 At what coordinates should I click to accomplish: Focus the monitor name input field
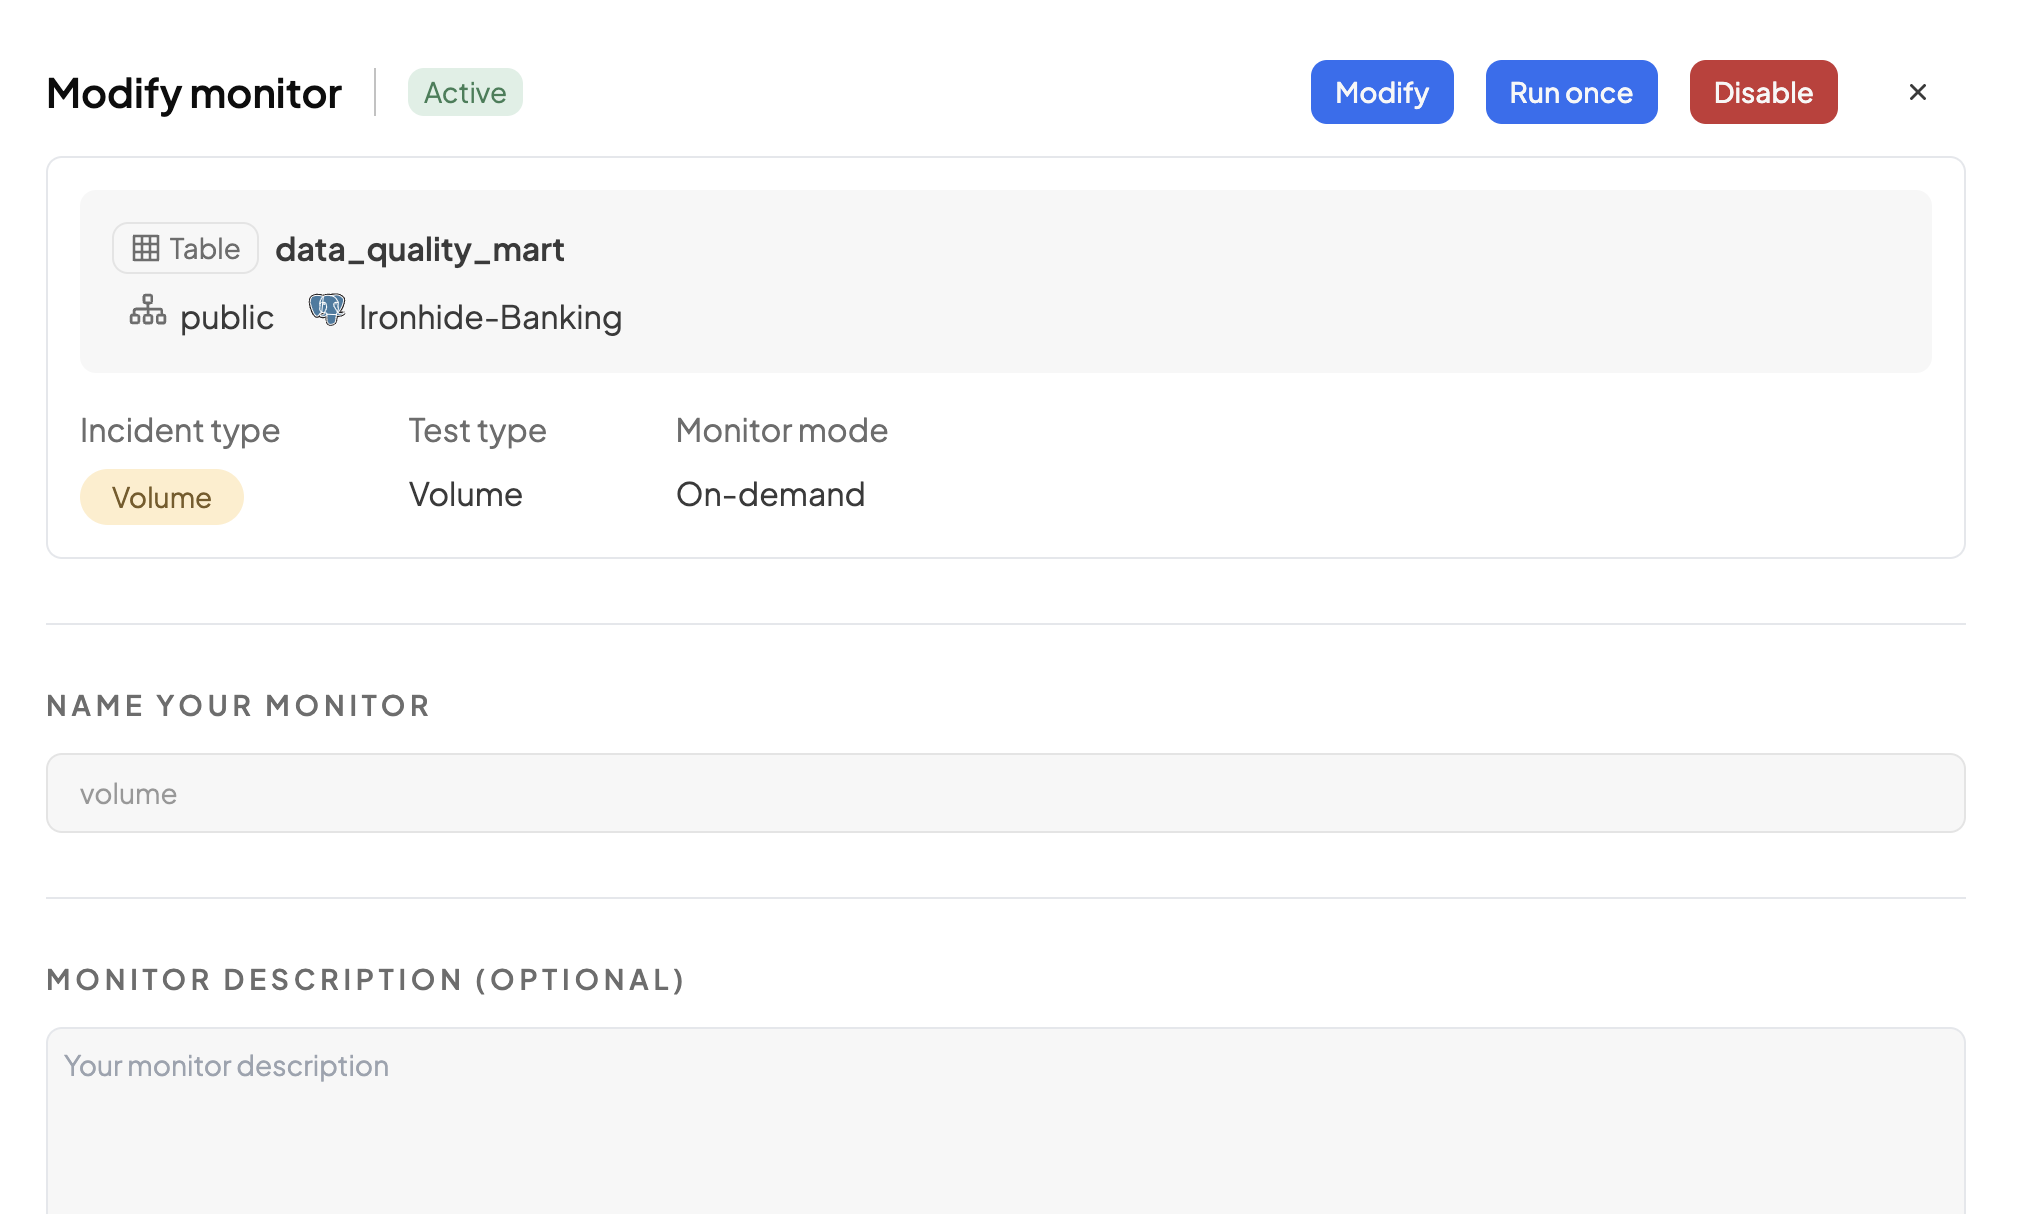[1005, 793]
